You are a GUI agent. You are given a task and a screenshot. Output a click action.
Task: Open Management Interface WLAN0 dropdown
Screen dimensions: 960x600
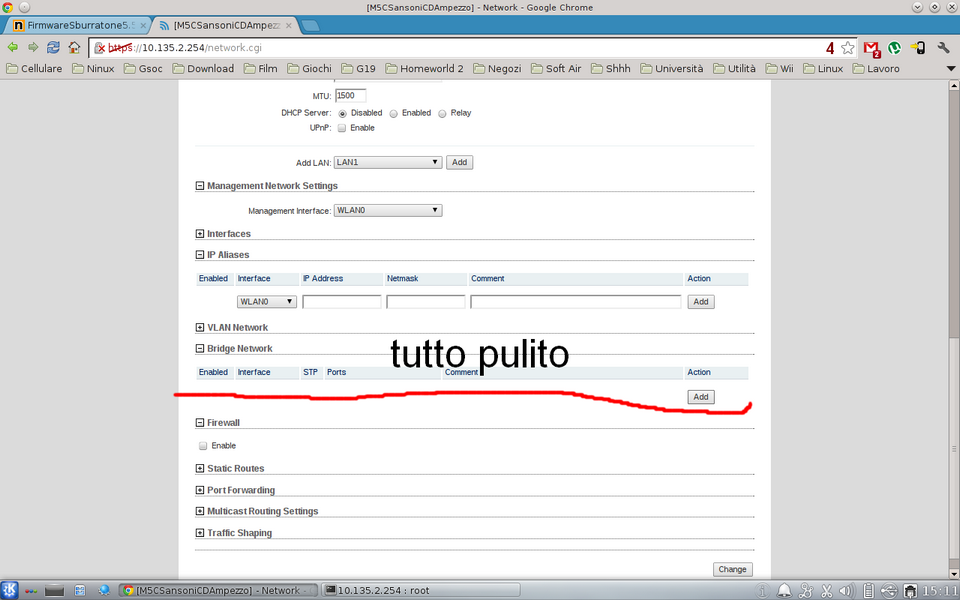(x=389, y=210)
